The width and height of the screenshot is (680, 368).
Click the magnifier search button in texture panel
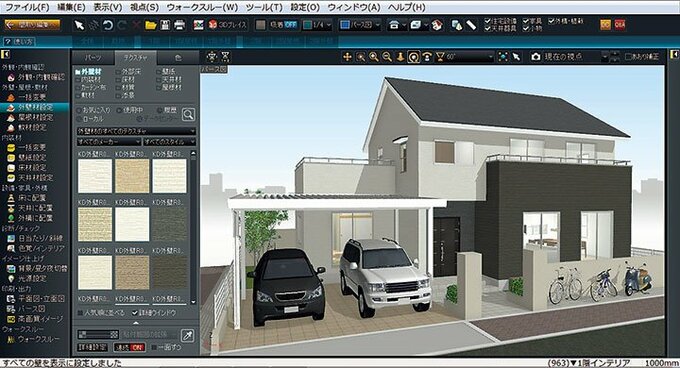[x=188, y=114]
